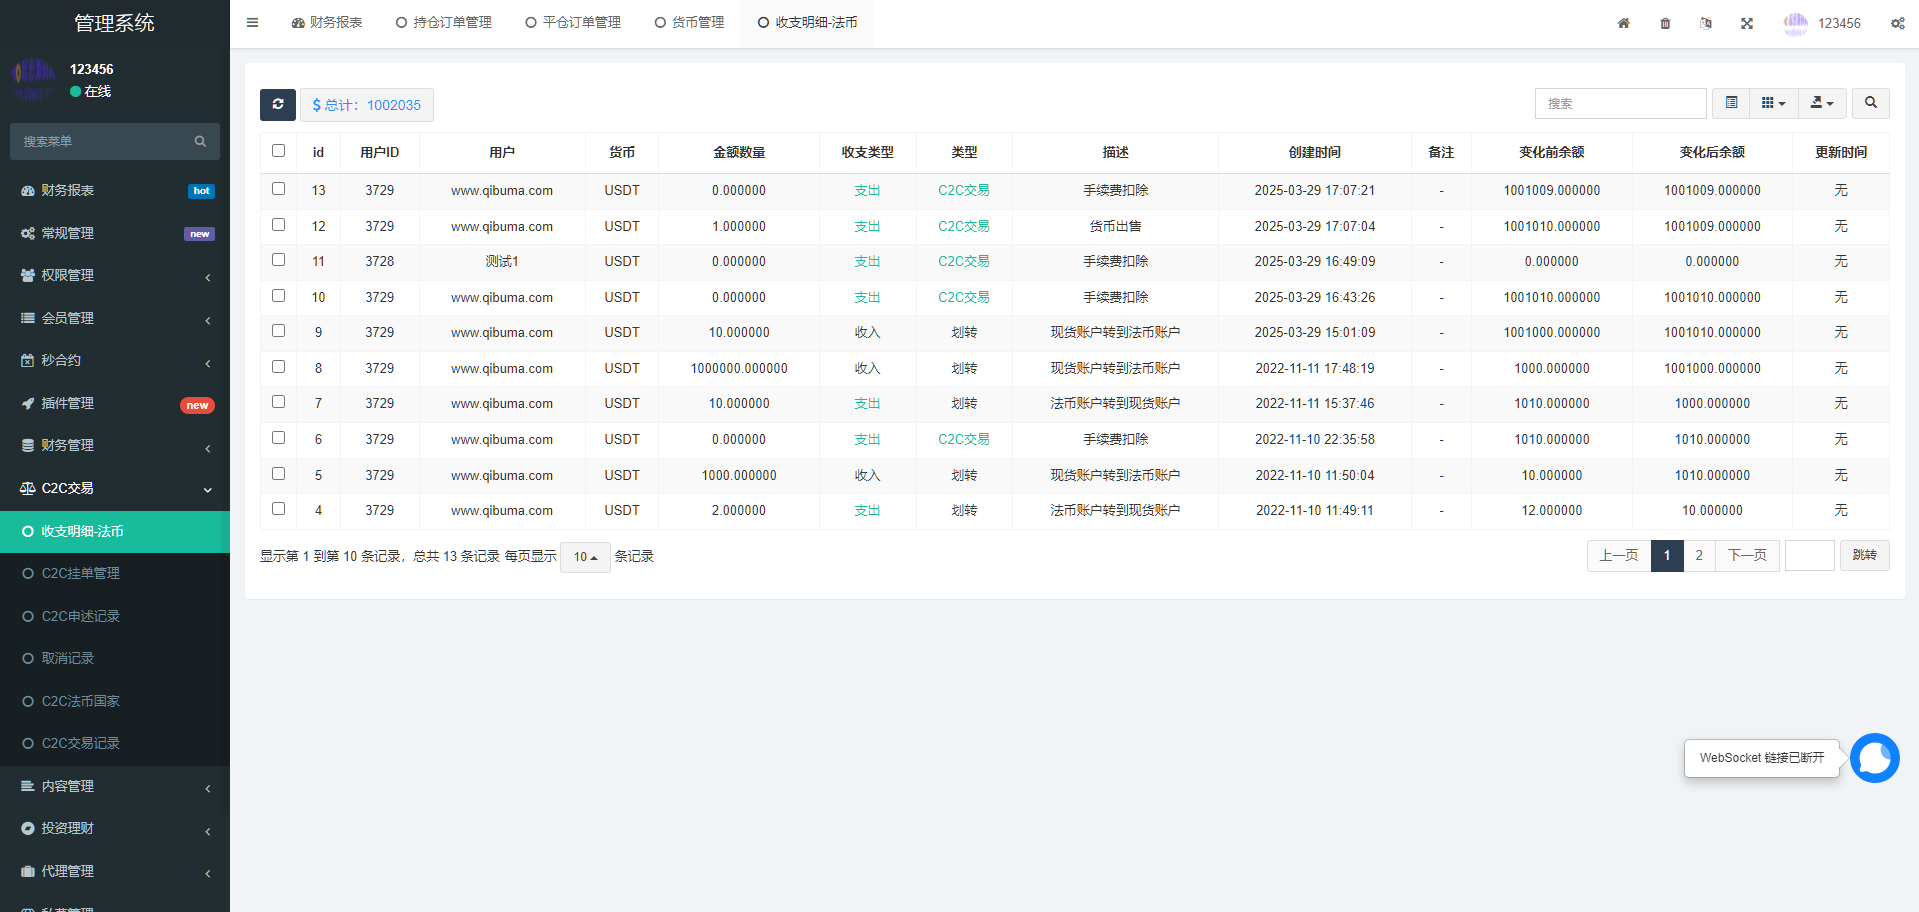Click the refresh button above the table

(x=278, y=104)
